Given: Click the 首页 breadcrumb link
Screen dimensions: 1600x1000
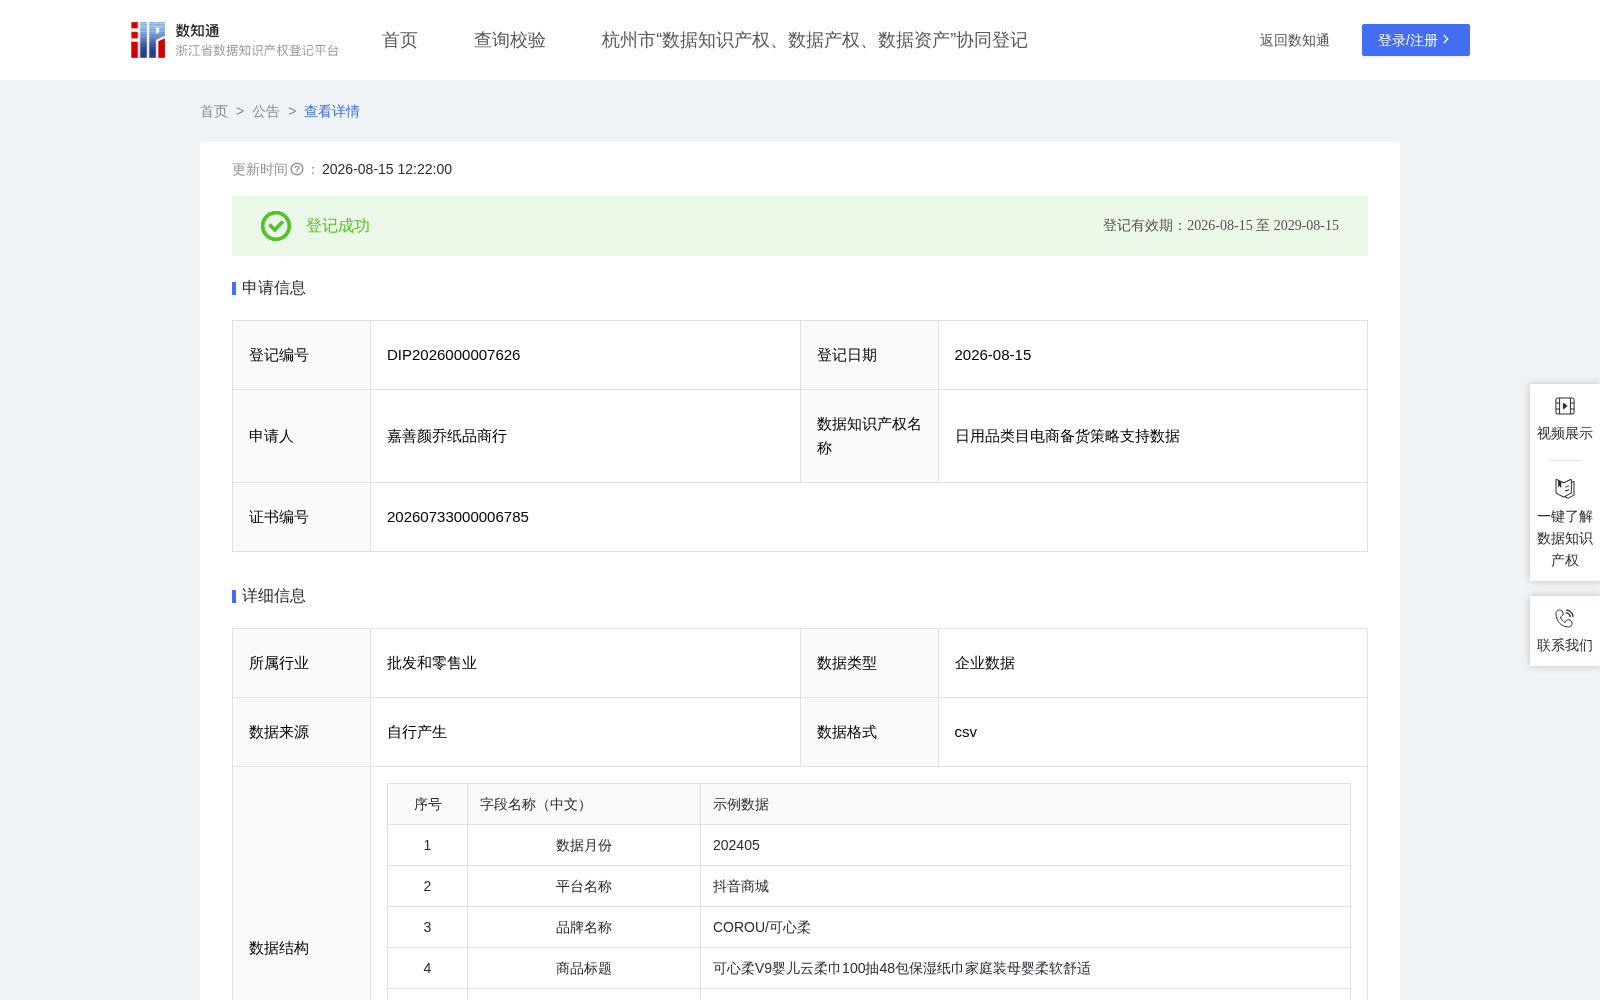Looking at the screenshot, I should (x=214, y=111).
